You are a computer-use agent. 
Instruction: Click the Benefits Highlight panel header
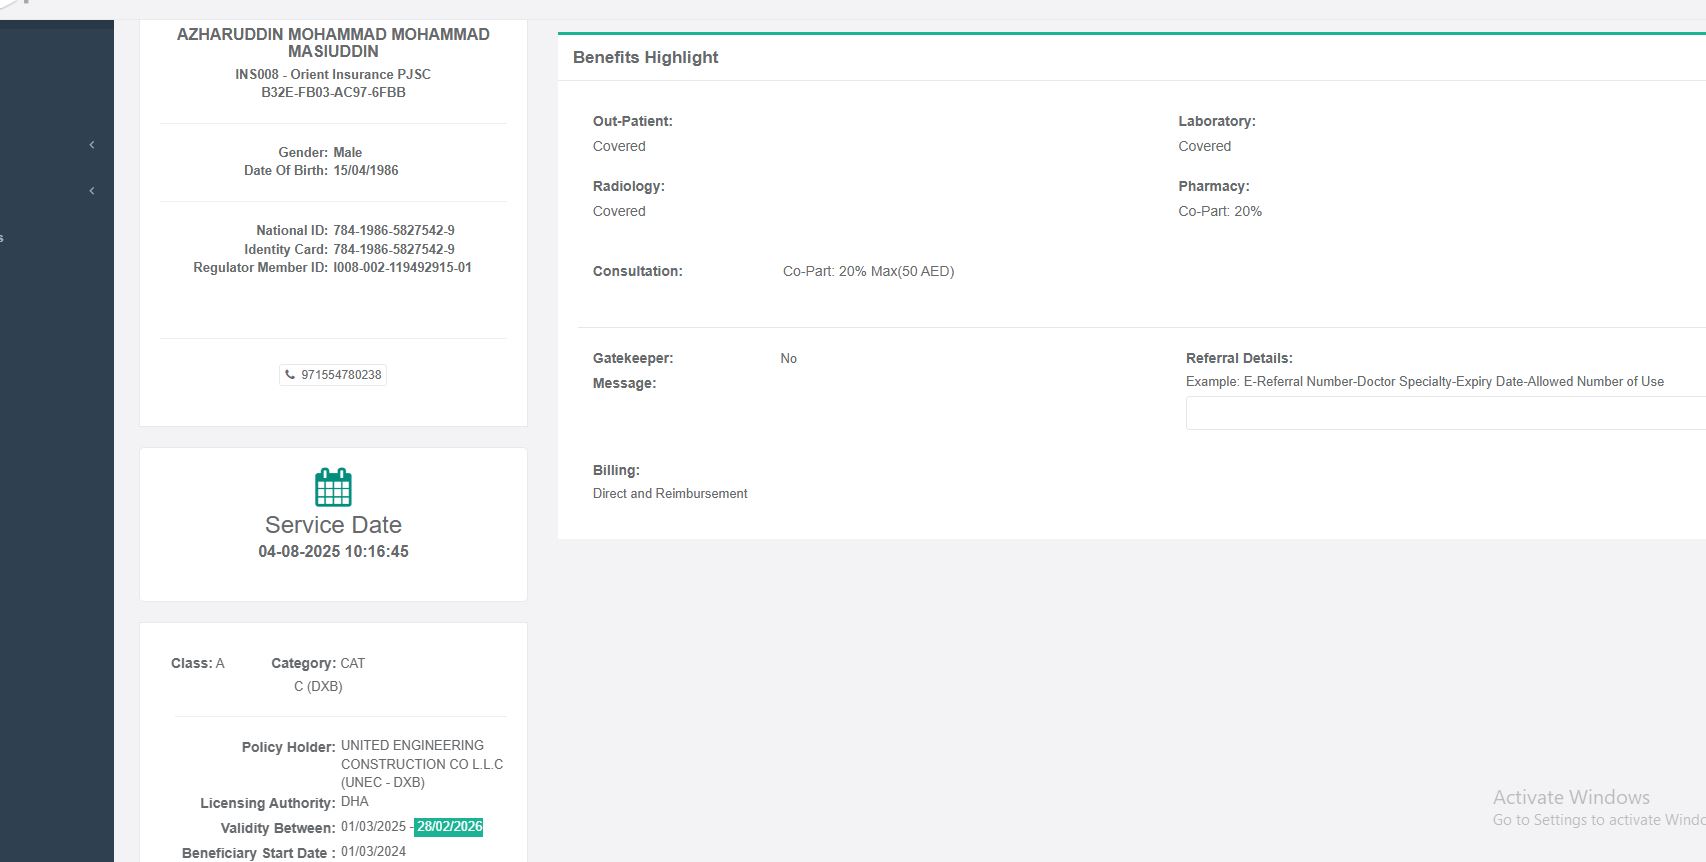pos(646,58)
